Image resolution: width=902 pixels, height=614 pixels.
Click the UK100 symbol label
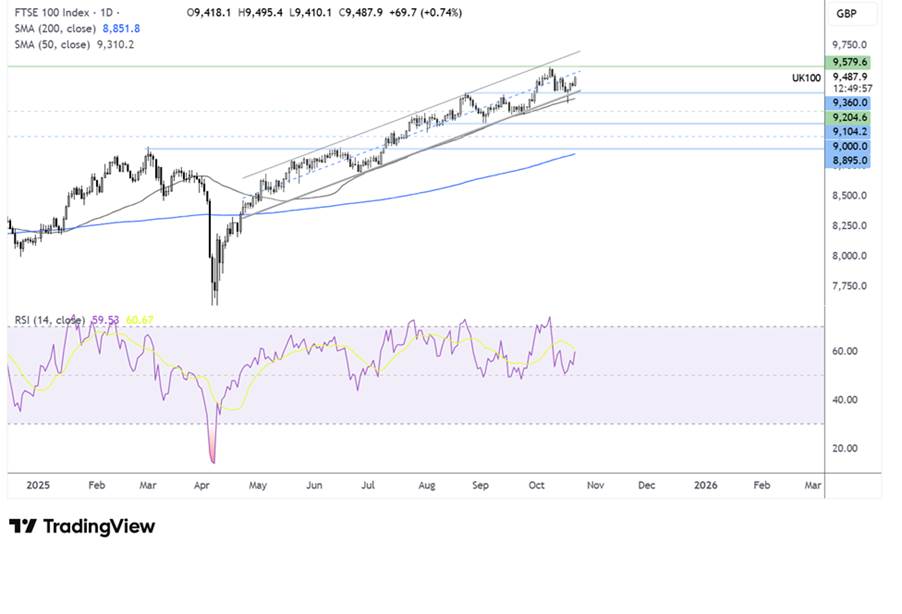[801, 76]
